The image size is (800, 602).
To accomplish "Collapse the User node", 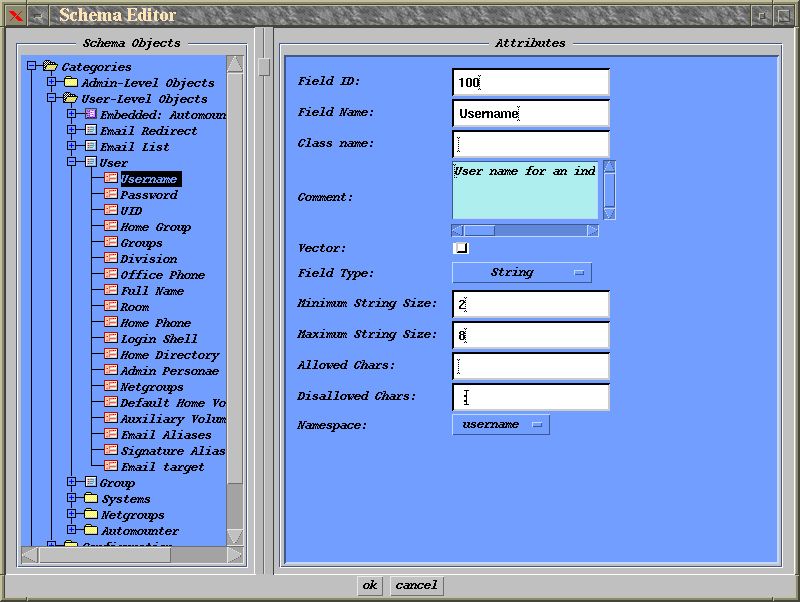I will tap(71, 162).
